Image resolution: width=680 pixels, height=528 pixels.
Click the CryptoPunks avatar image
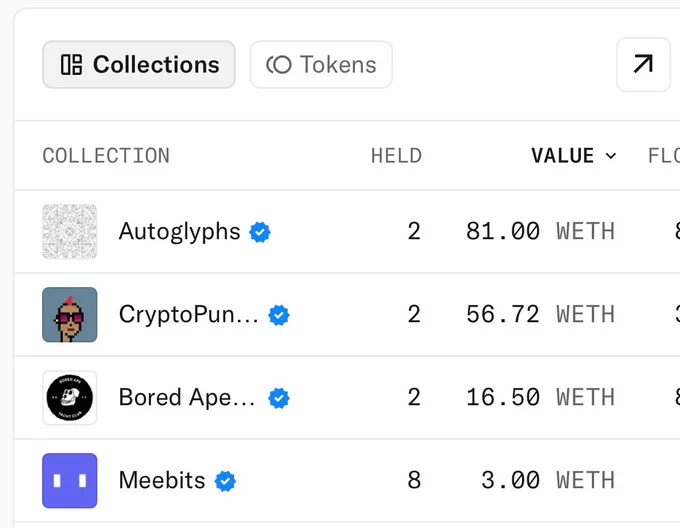[70, 315]
